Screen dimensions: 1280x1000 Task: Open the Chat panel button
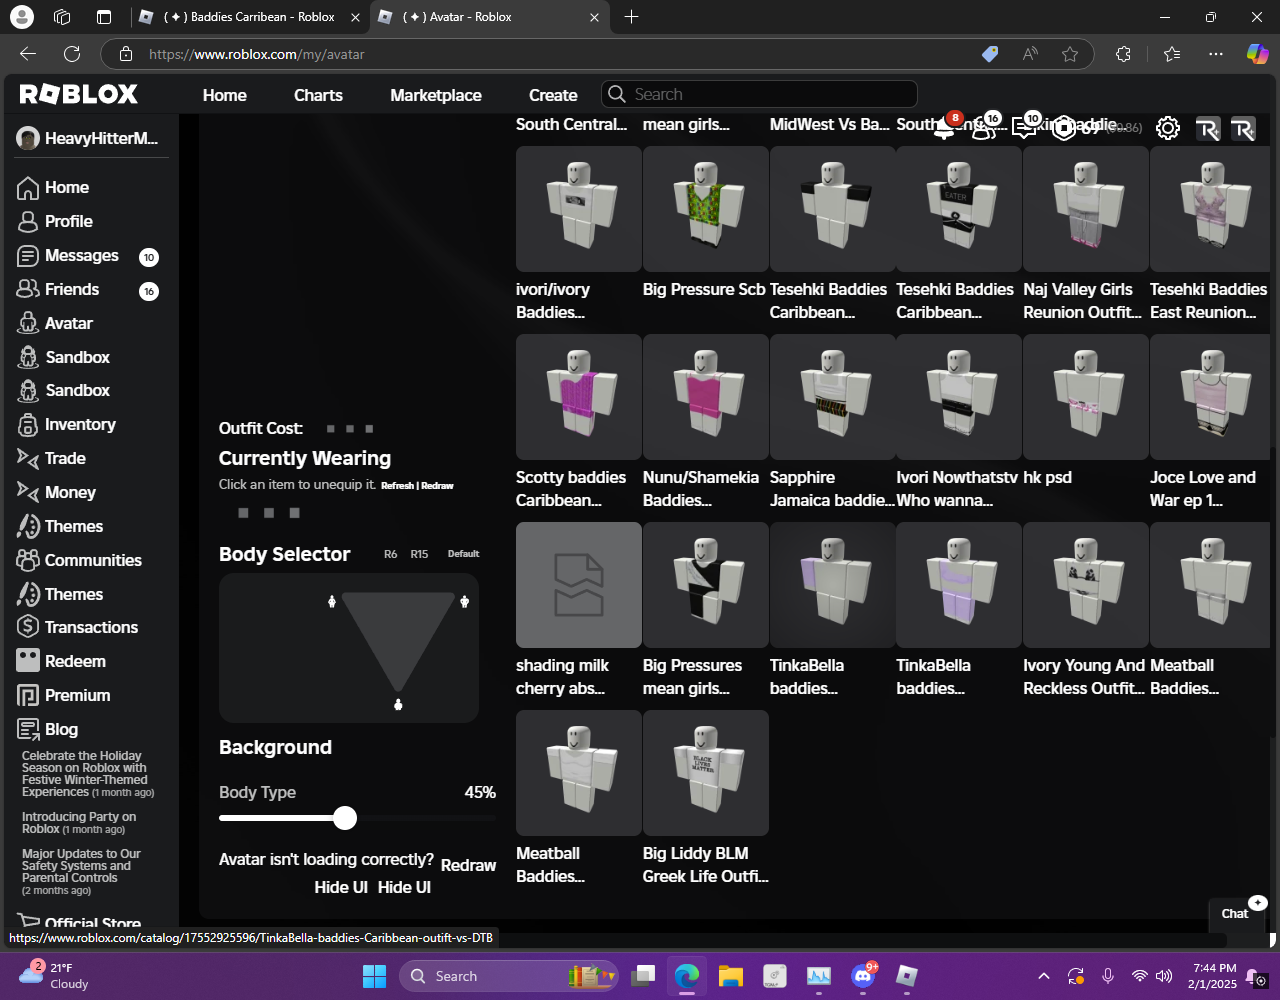pyautogui.click(x=1236, y=913)
